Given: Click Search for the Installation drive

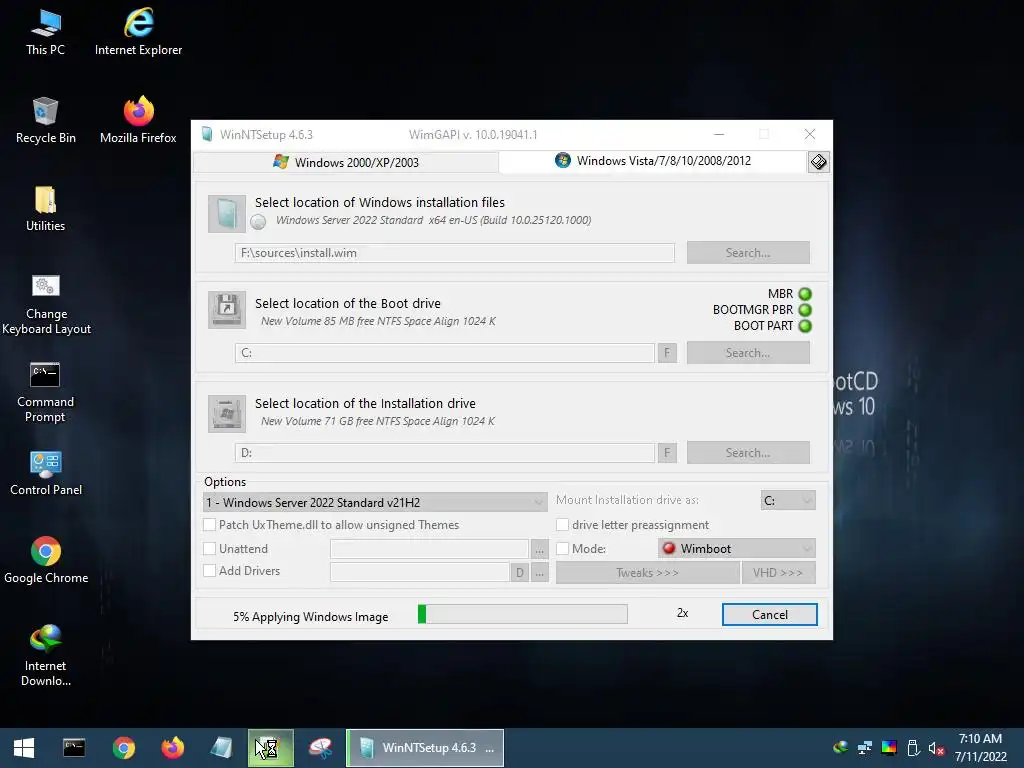Looking at the screenshot, I should (x=748, y=453).
